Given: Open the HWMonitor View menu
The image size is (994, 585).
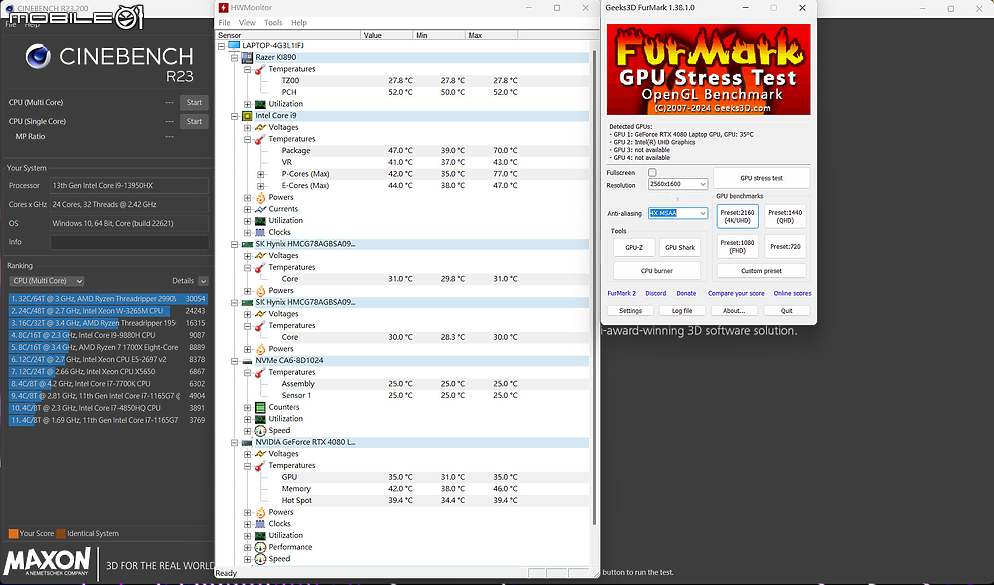Looking at the screenshot, I should click(x=247, y=23).
